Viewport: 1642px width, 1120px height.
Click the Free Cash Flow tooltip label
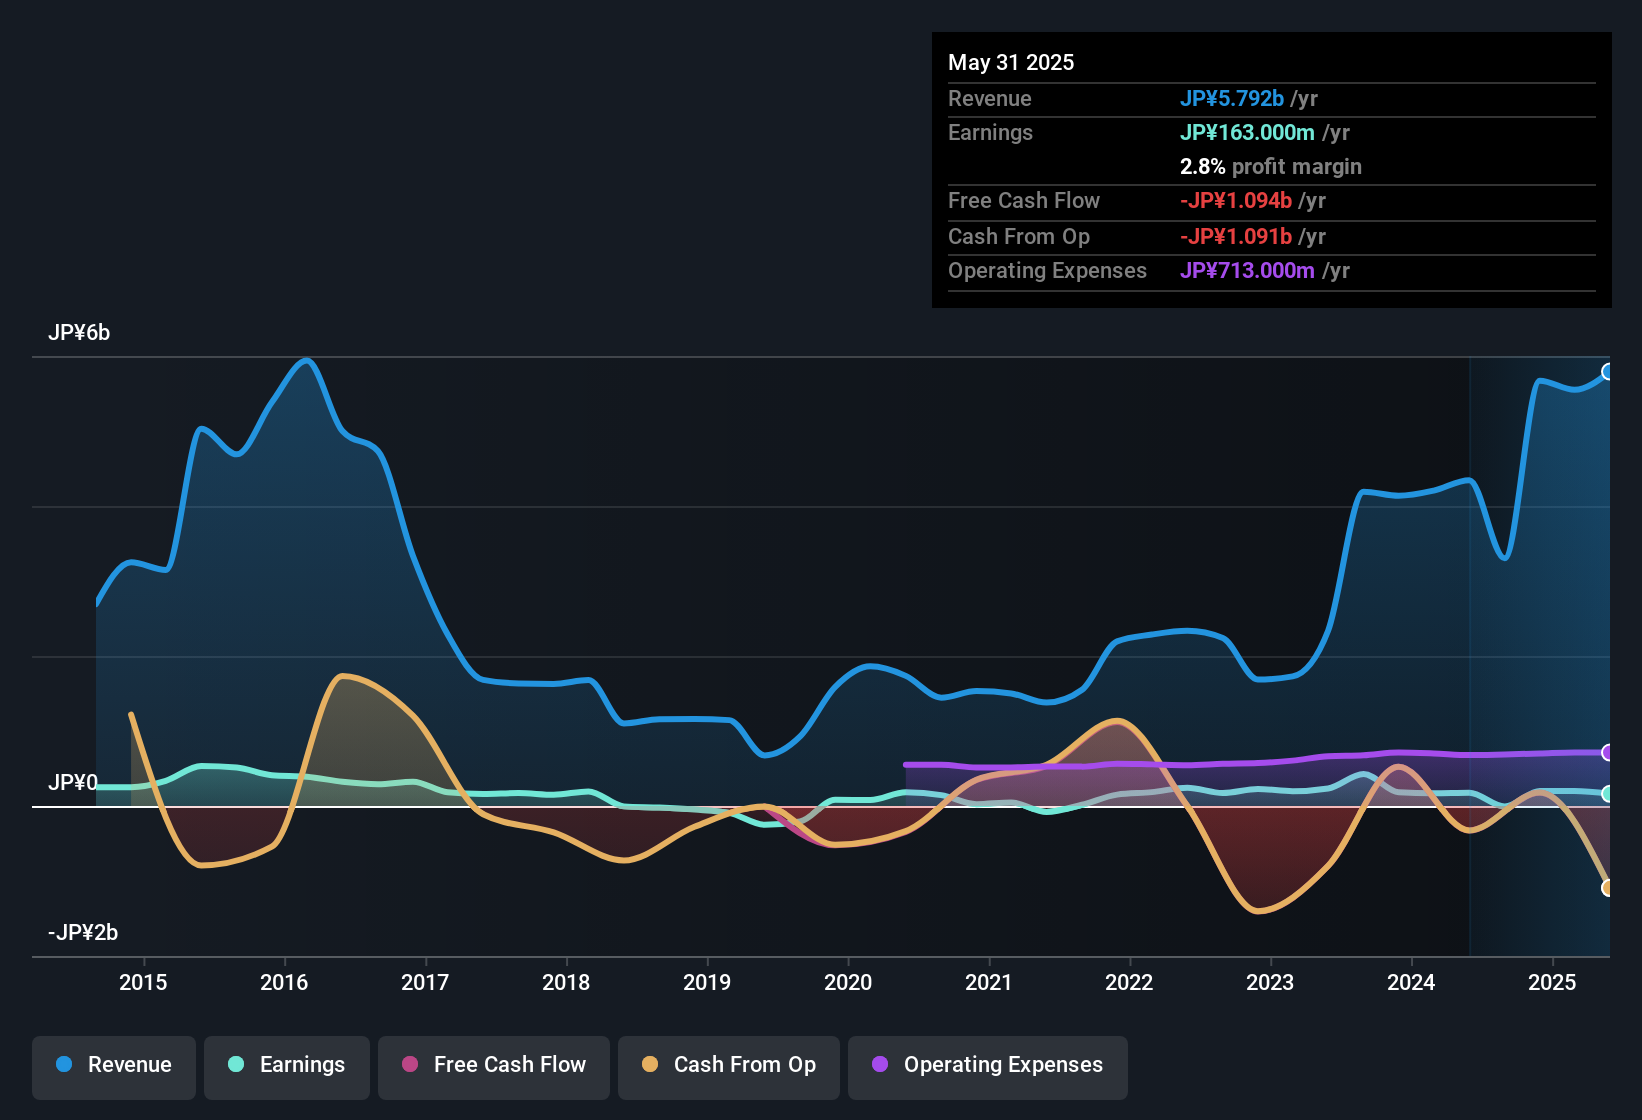click(x=1024, y=201)
